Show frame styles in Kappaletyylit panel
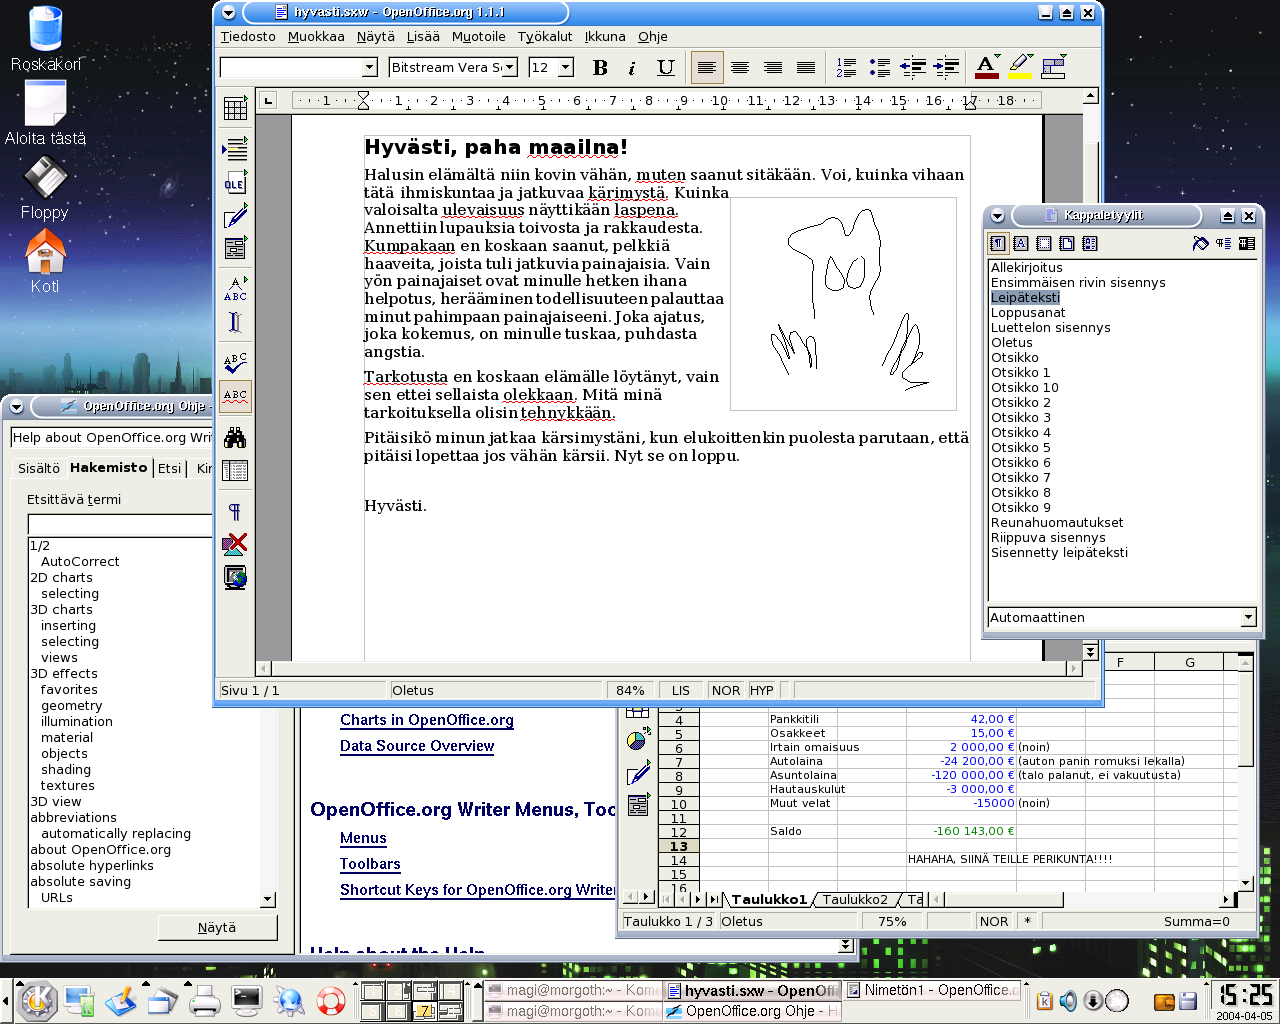This screenshot has width=1280, height=1024. point(1044,243)
